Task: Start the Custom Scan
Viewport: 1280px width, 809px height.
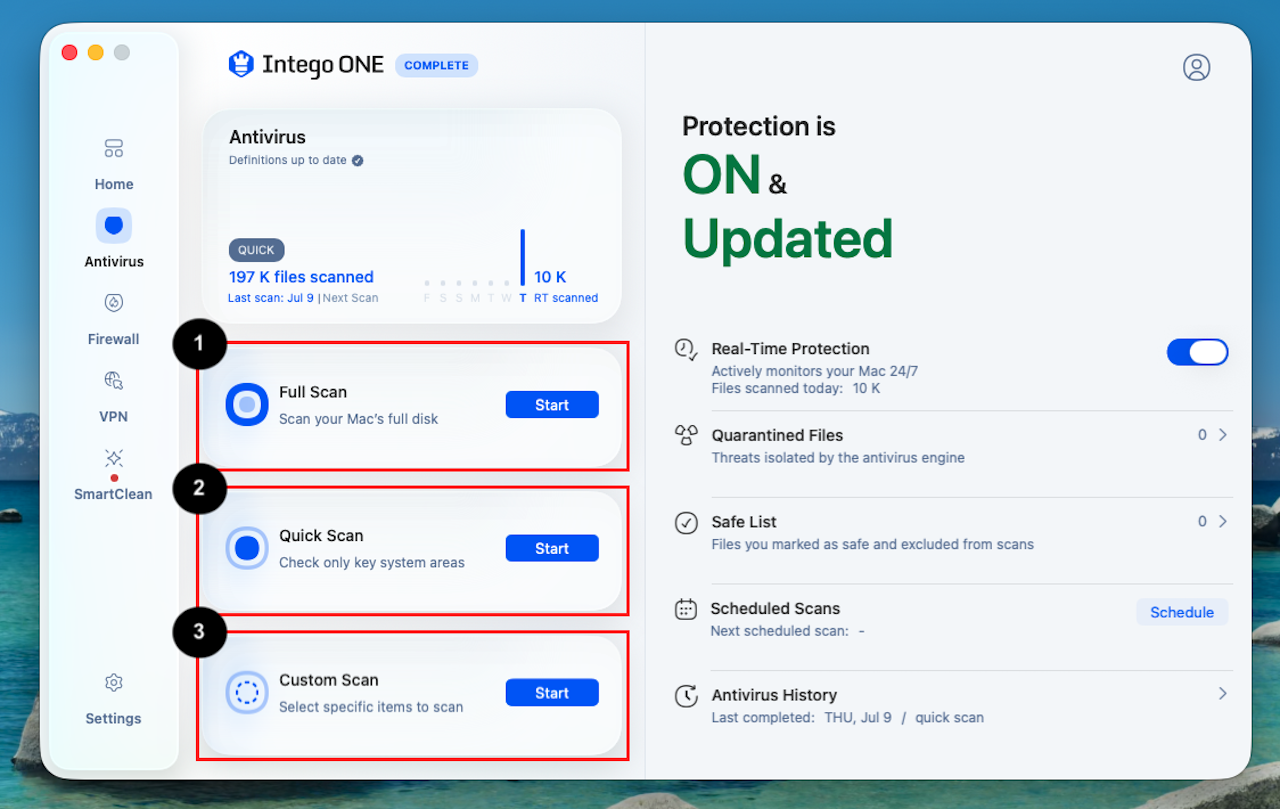Action: (552, 693)
